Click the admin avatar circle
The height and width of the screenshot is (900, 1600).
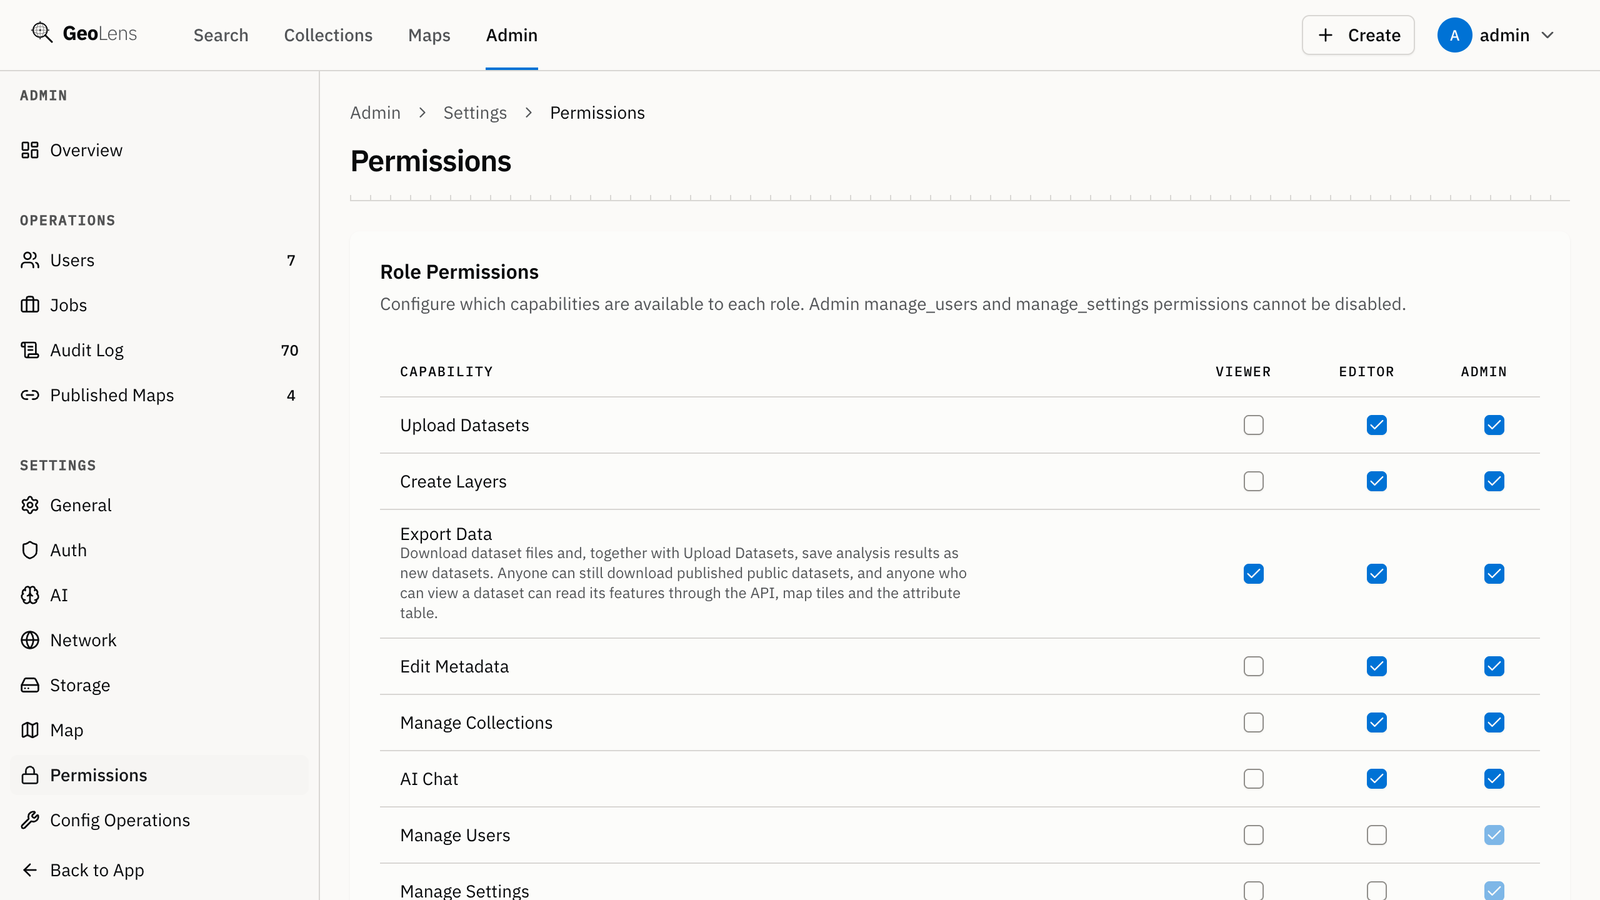click(x=1454, y=35)
